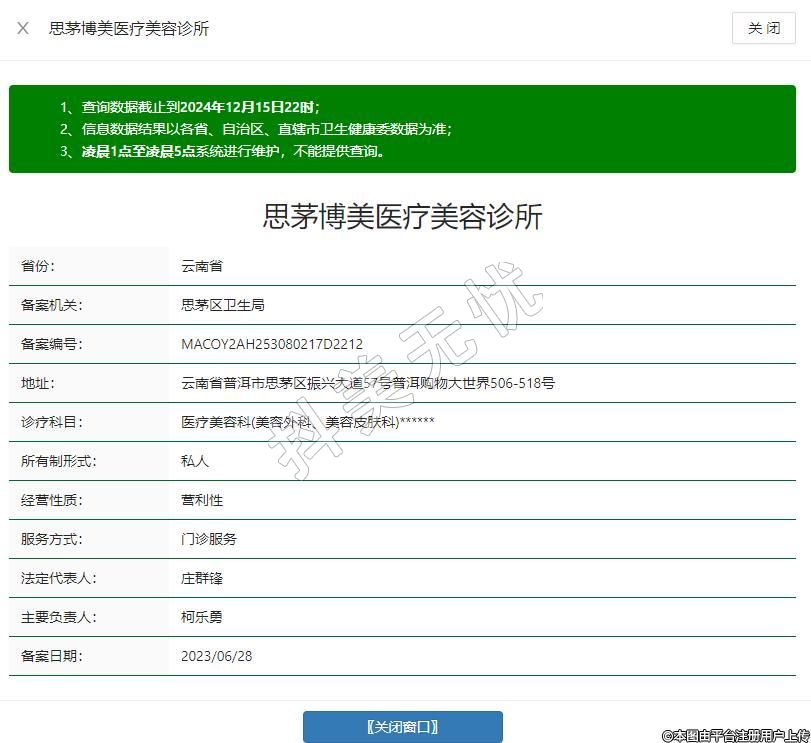Click the maintenance notice about 凌晨1点至凌晨5点
811x743 pixels.
point(232,152)
